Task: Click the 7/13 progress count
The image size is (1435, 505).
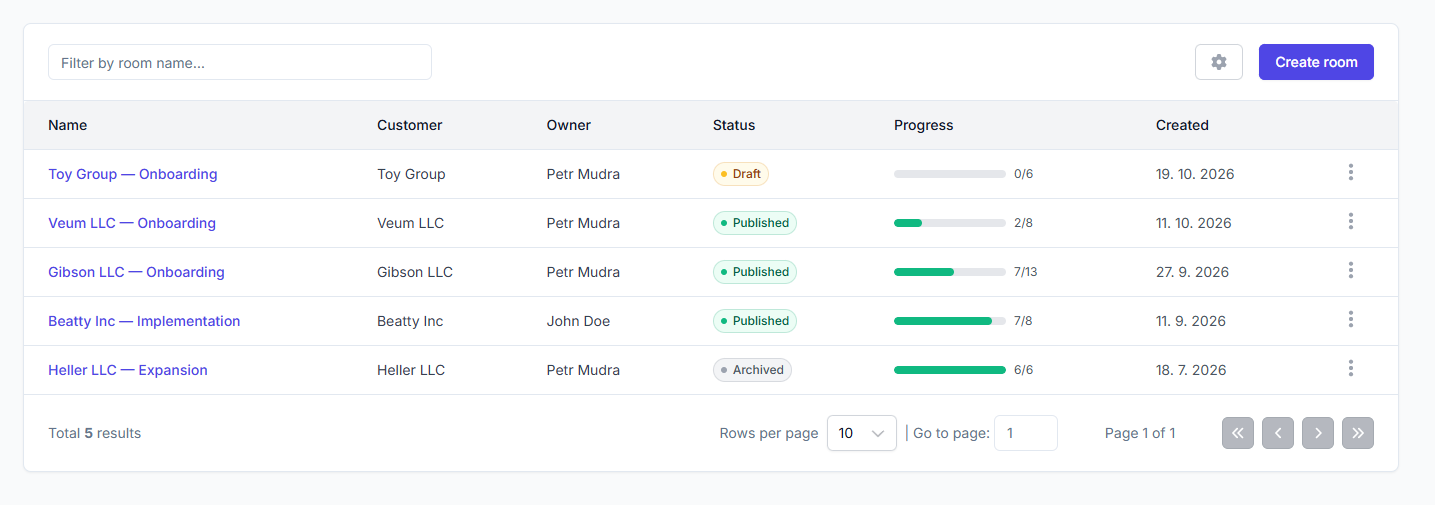Action: (1025, 272)
